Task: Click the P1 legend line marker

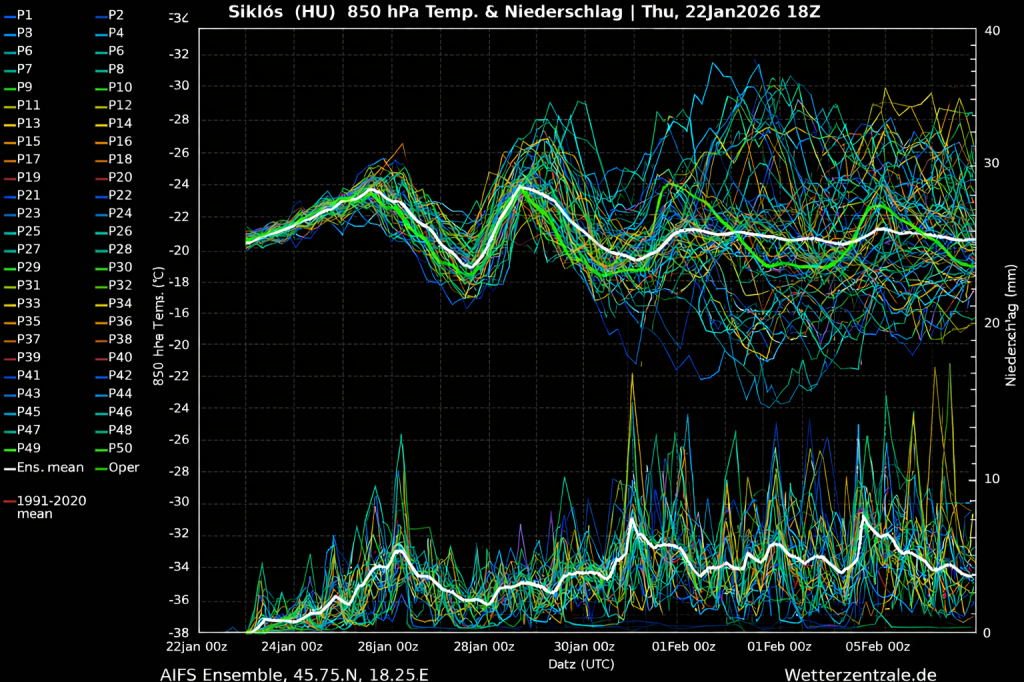Action: 9,15
